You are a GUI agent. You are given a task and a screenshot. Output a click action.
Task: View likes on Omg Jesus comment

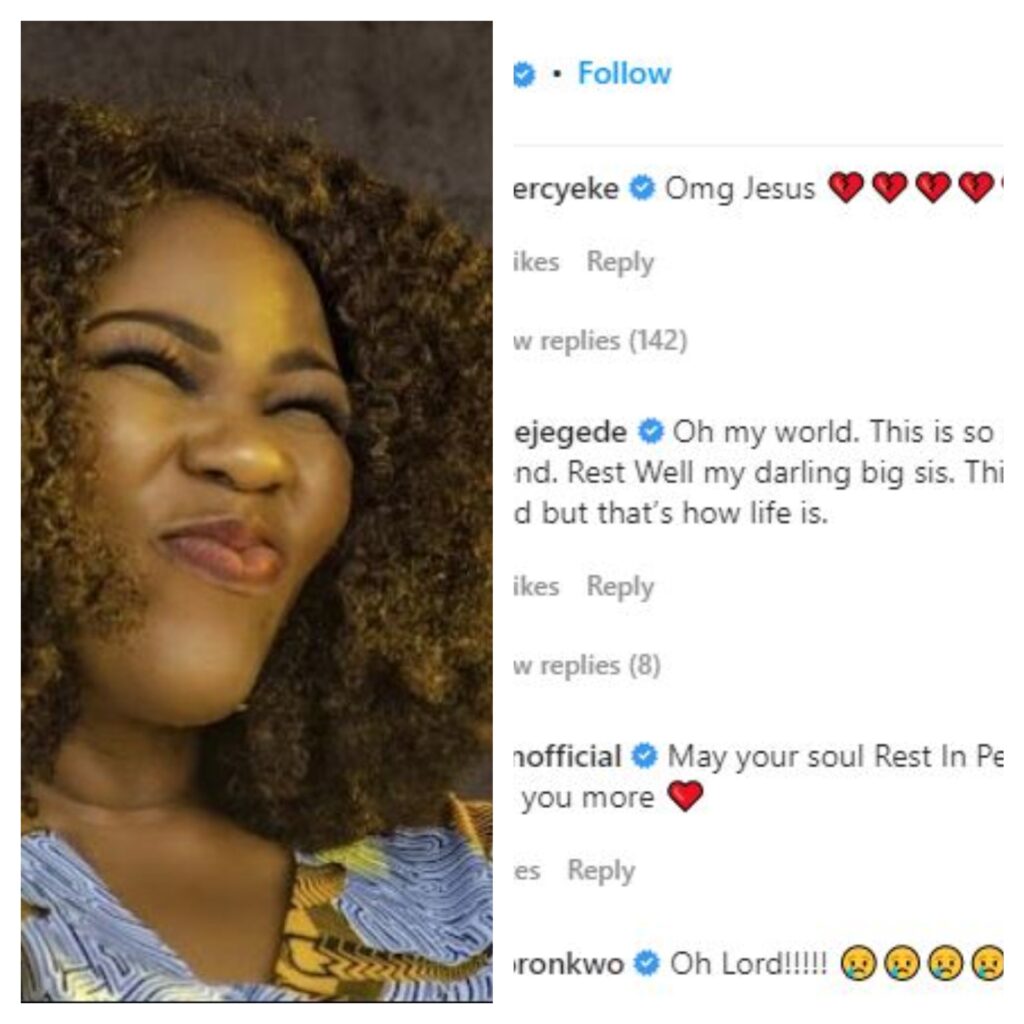coord(536,262)
